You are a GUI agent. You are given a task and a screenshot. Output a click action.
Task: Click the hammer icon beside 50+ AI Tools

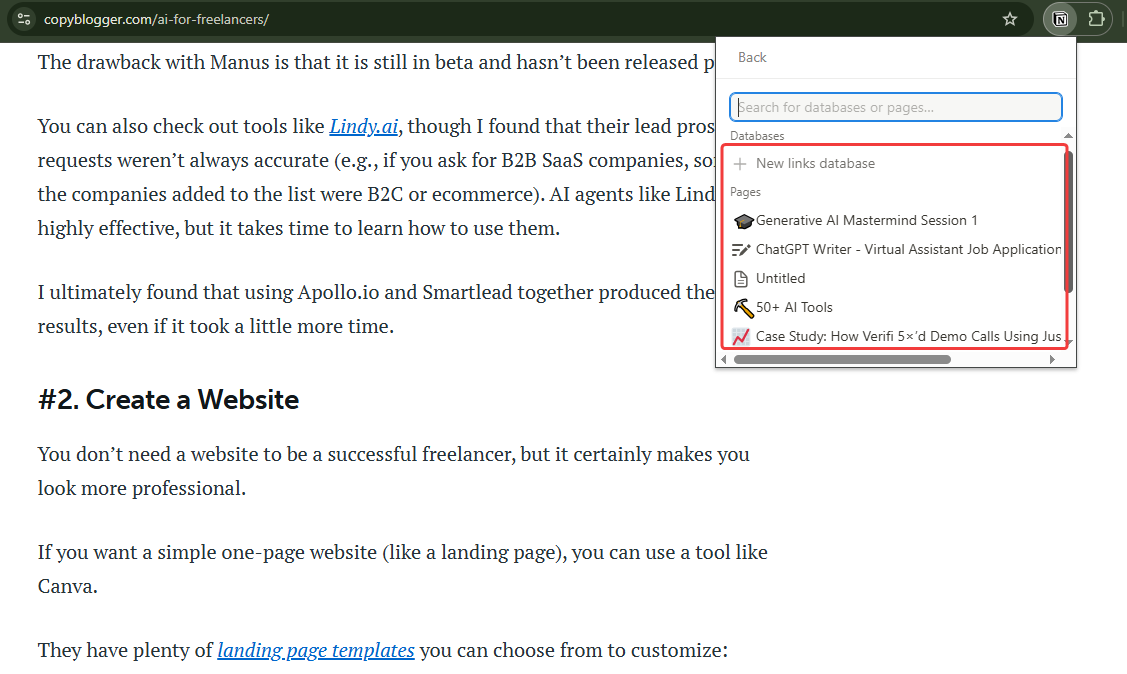[742, 308]
